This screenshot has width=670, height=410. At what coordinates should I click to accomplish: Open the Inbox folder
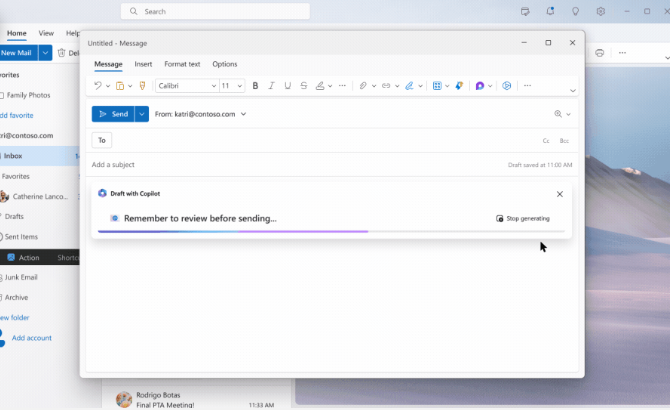click(40, 156)
